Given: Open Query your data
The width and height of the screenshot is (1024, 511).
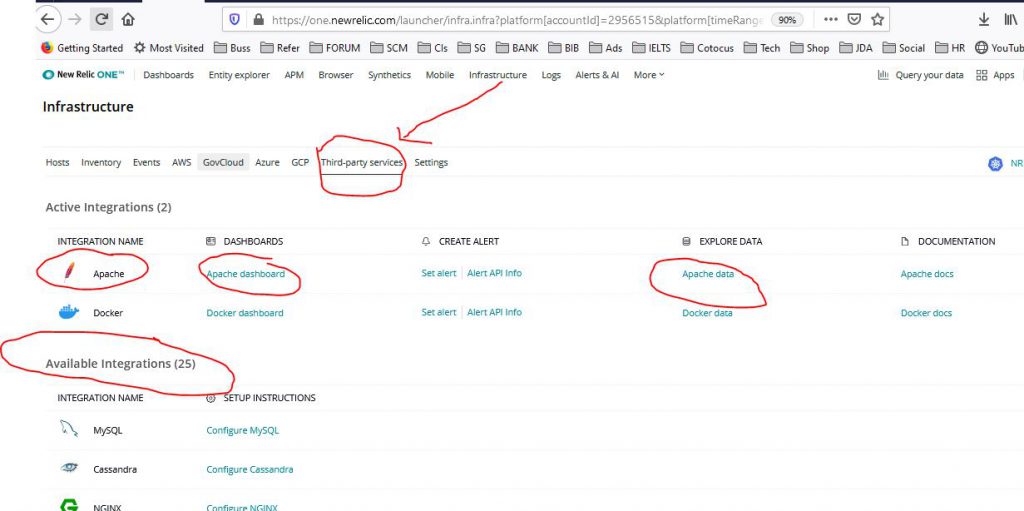Looking at the screenshot, I should 922,75.
